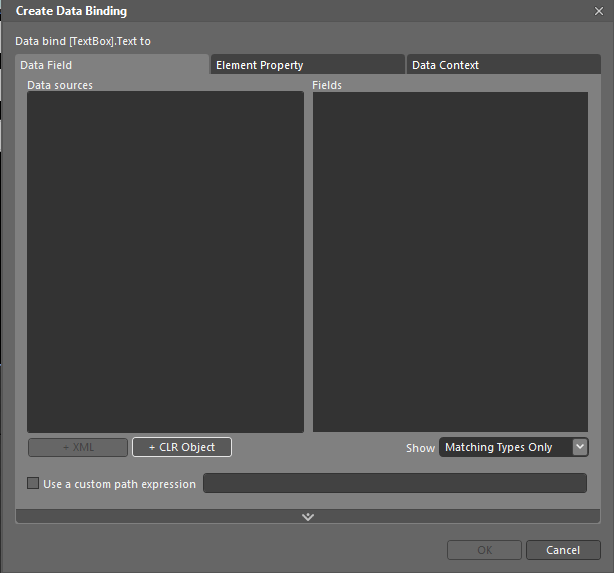Open the Element Property tab

tap(308, 65)
